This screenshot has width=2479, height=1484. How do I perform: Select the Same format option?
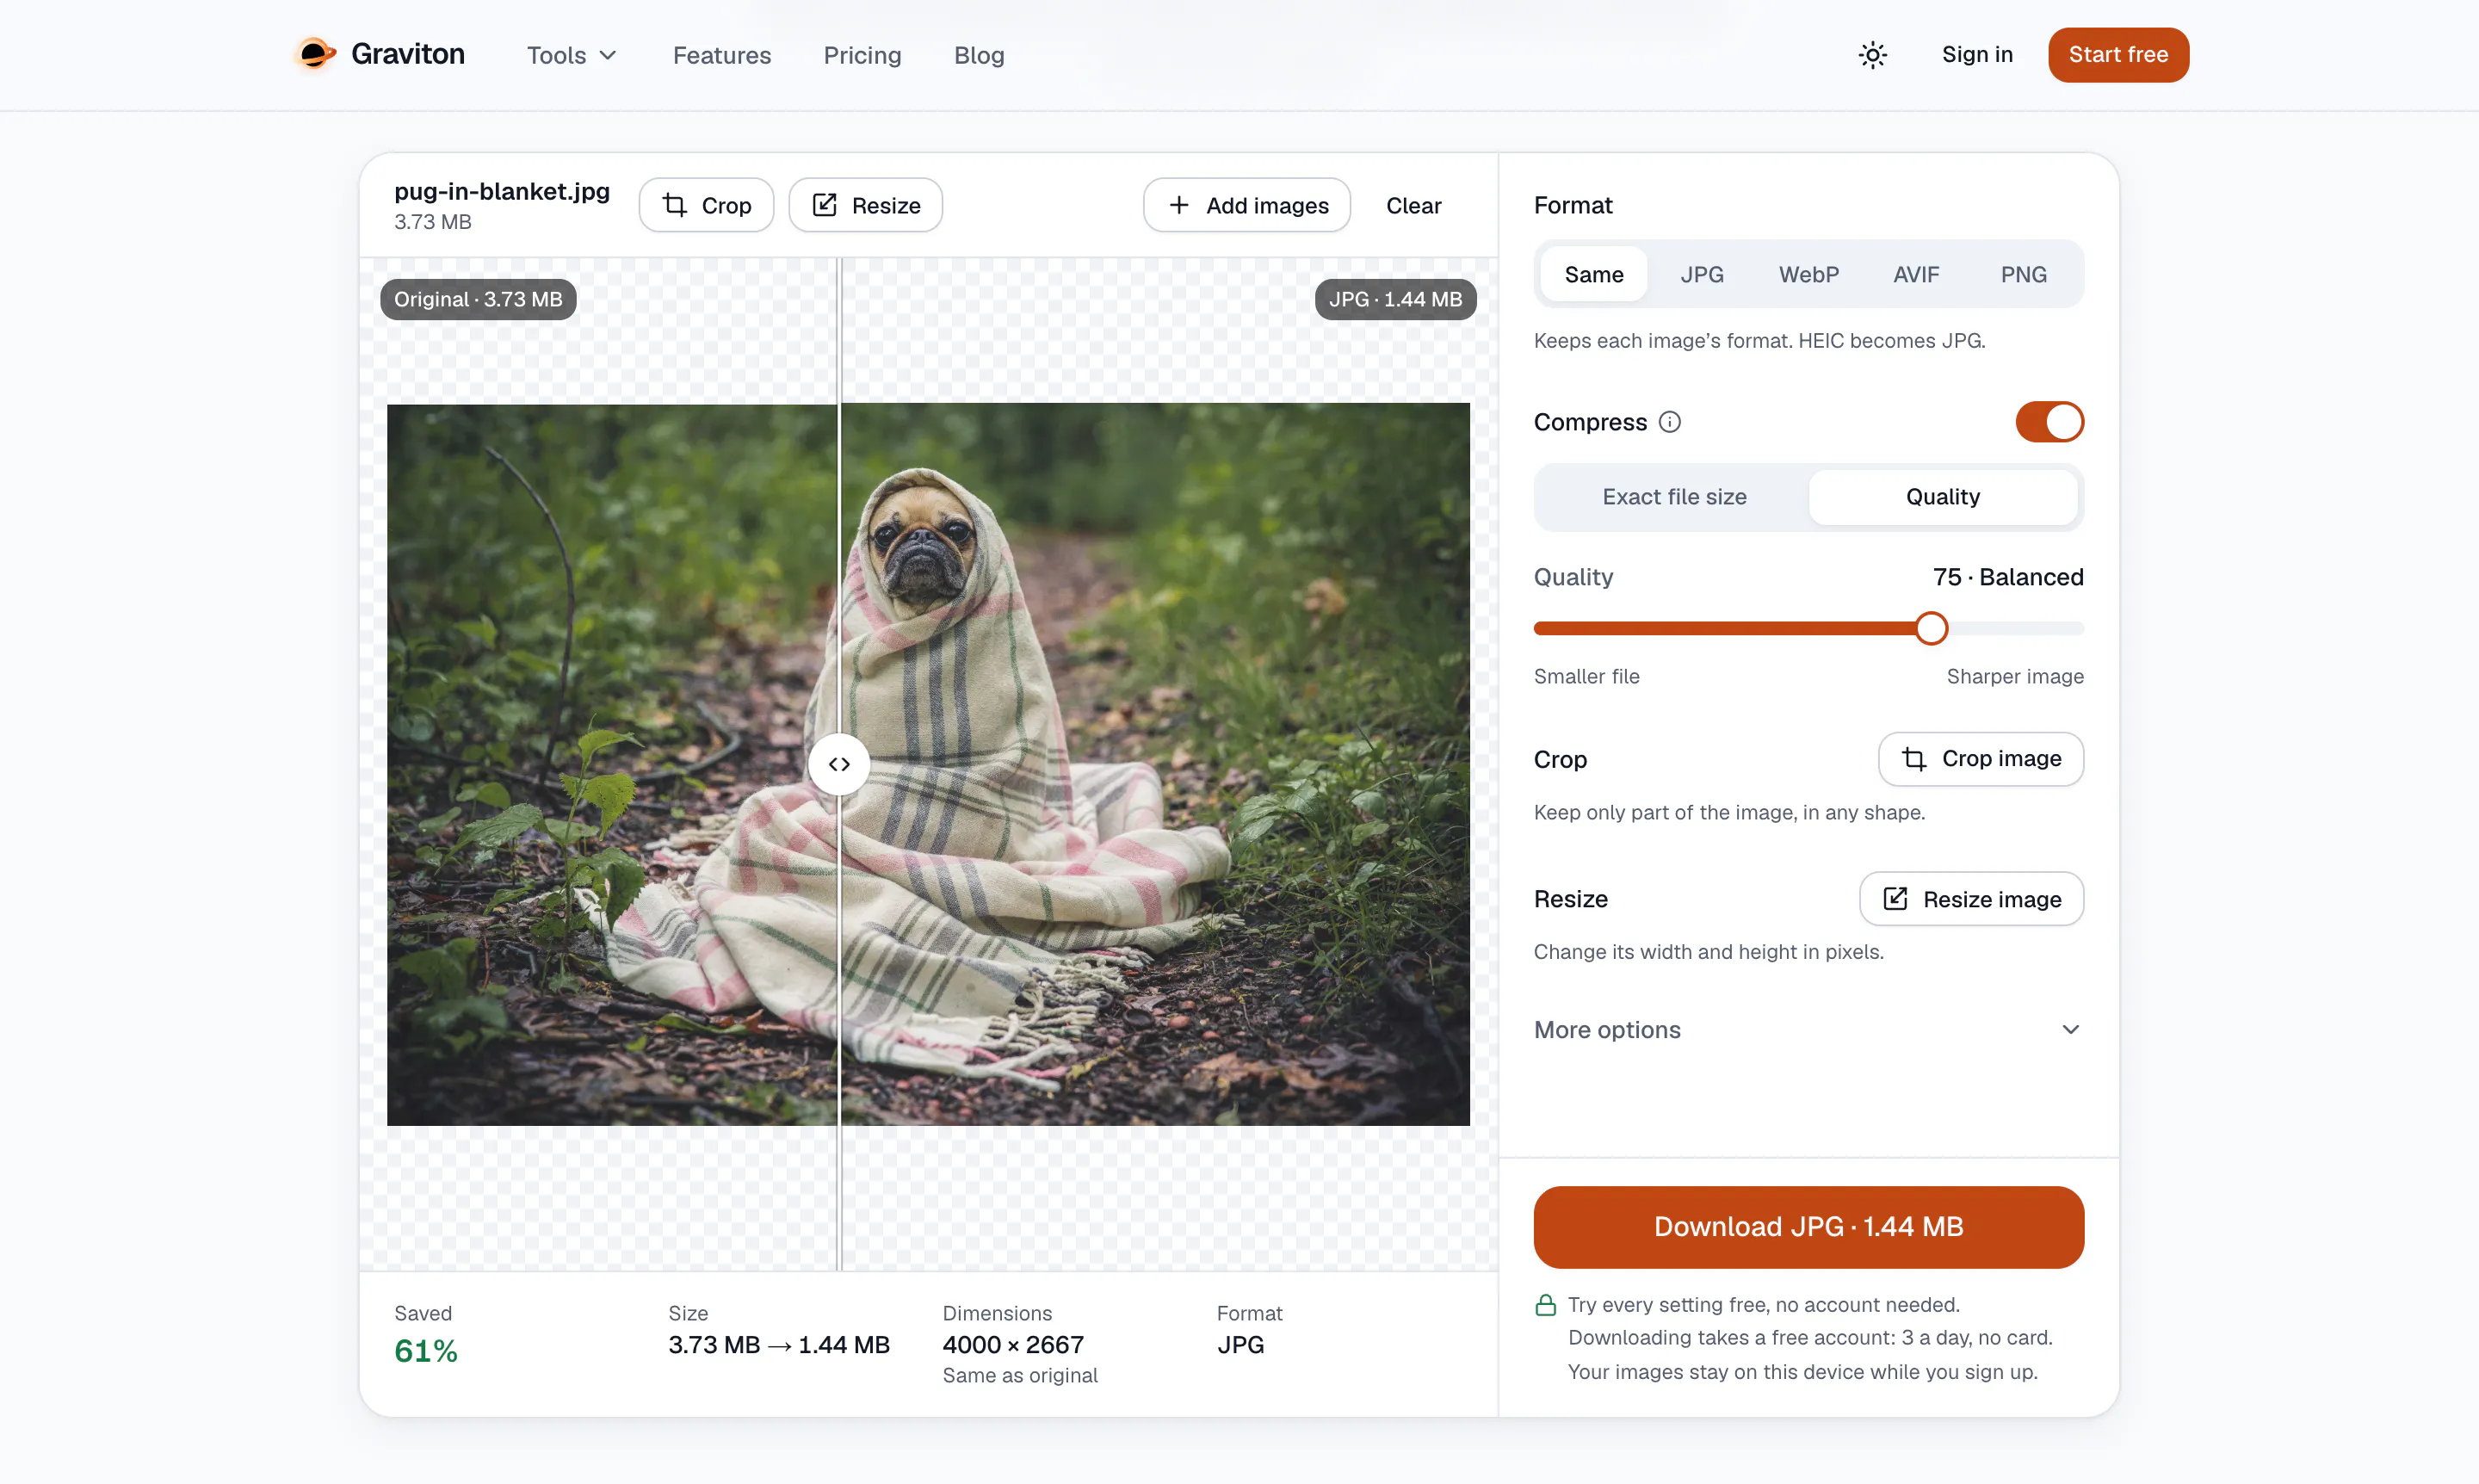pyautogui.click(x=1593, y=274)
